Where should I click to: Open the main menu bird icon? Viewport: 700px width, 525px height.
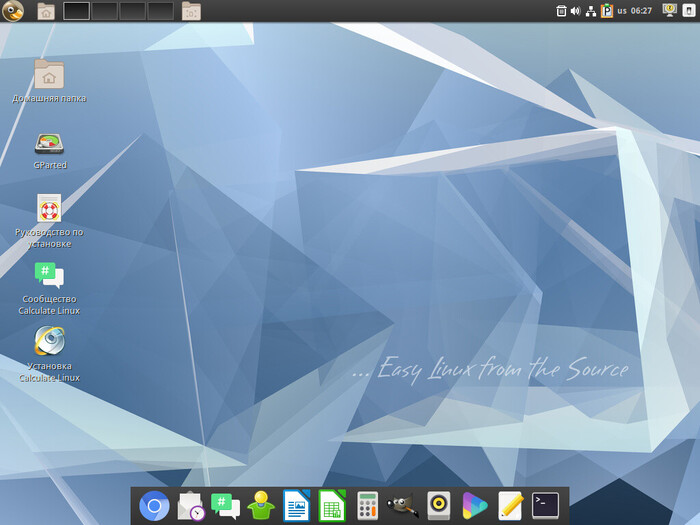(x=12, y=11)
